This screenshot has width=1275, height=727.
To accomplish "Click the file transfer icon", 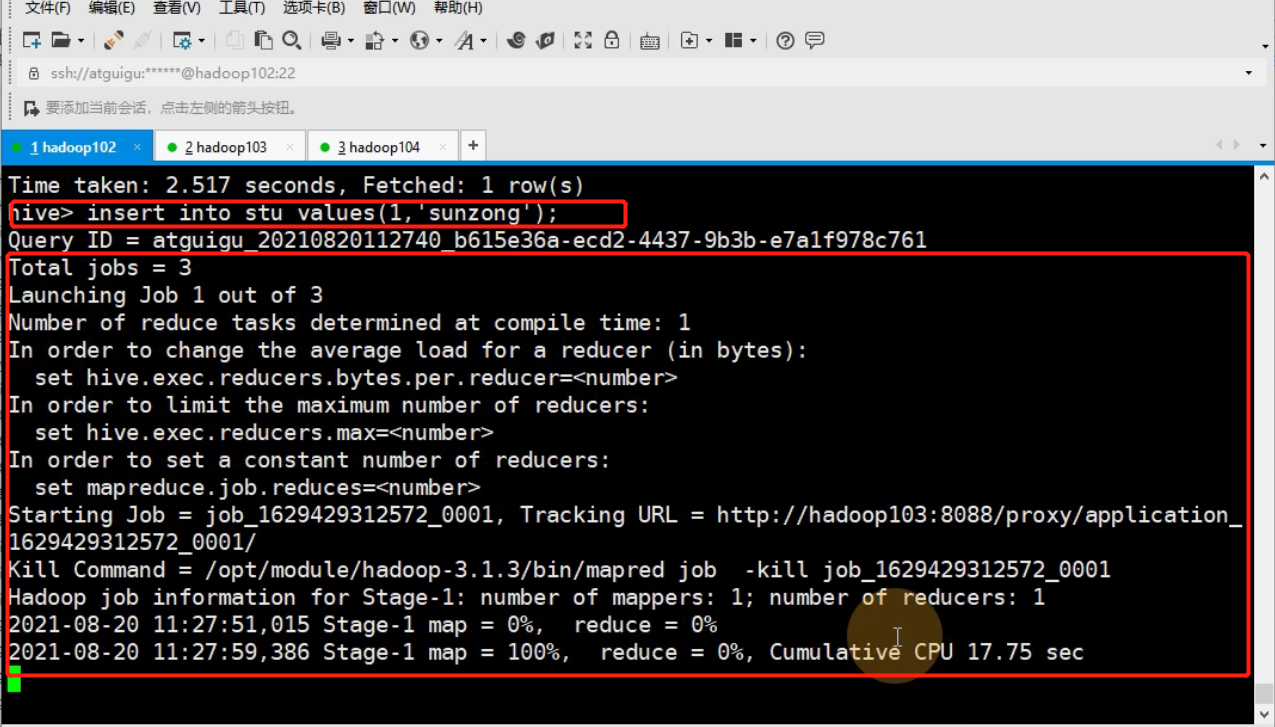I will point(375,40).
